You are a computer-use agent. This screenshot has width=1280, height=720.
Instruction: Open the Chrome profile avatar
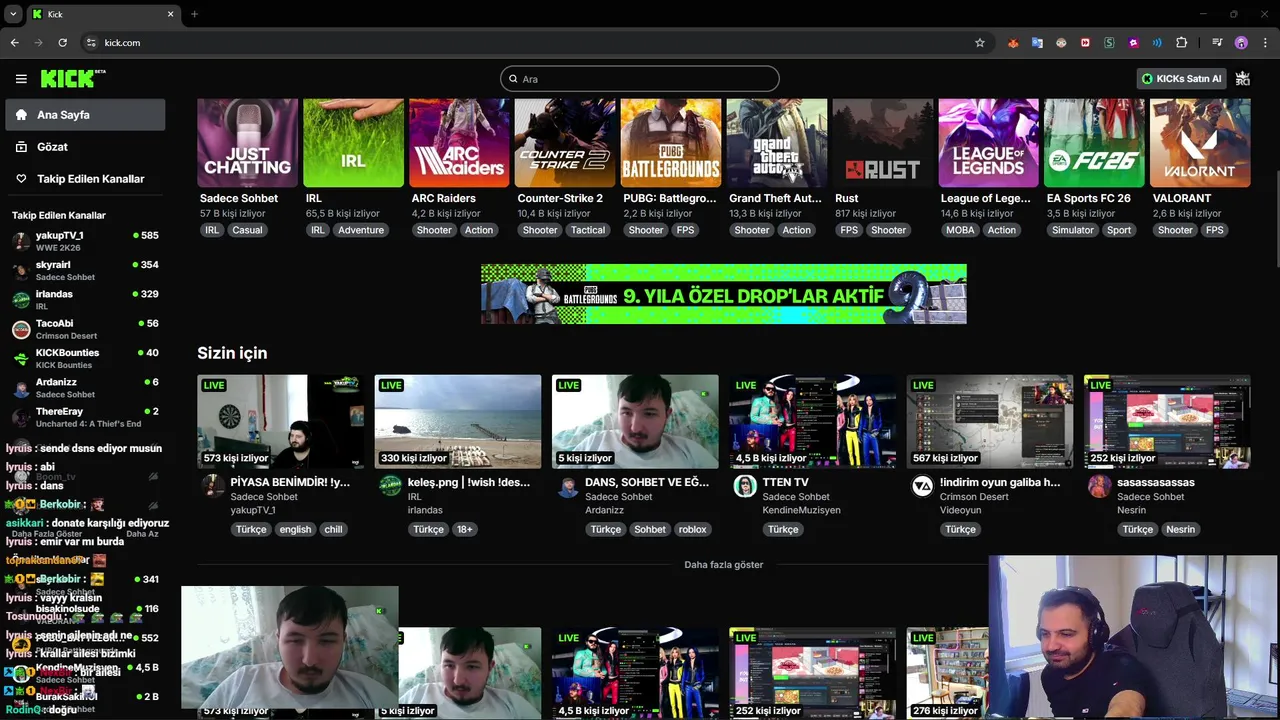(1241, 43)
